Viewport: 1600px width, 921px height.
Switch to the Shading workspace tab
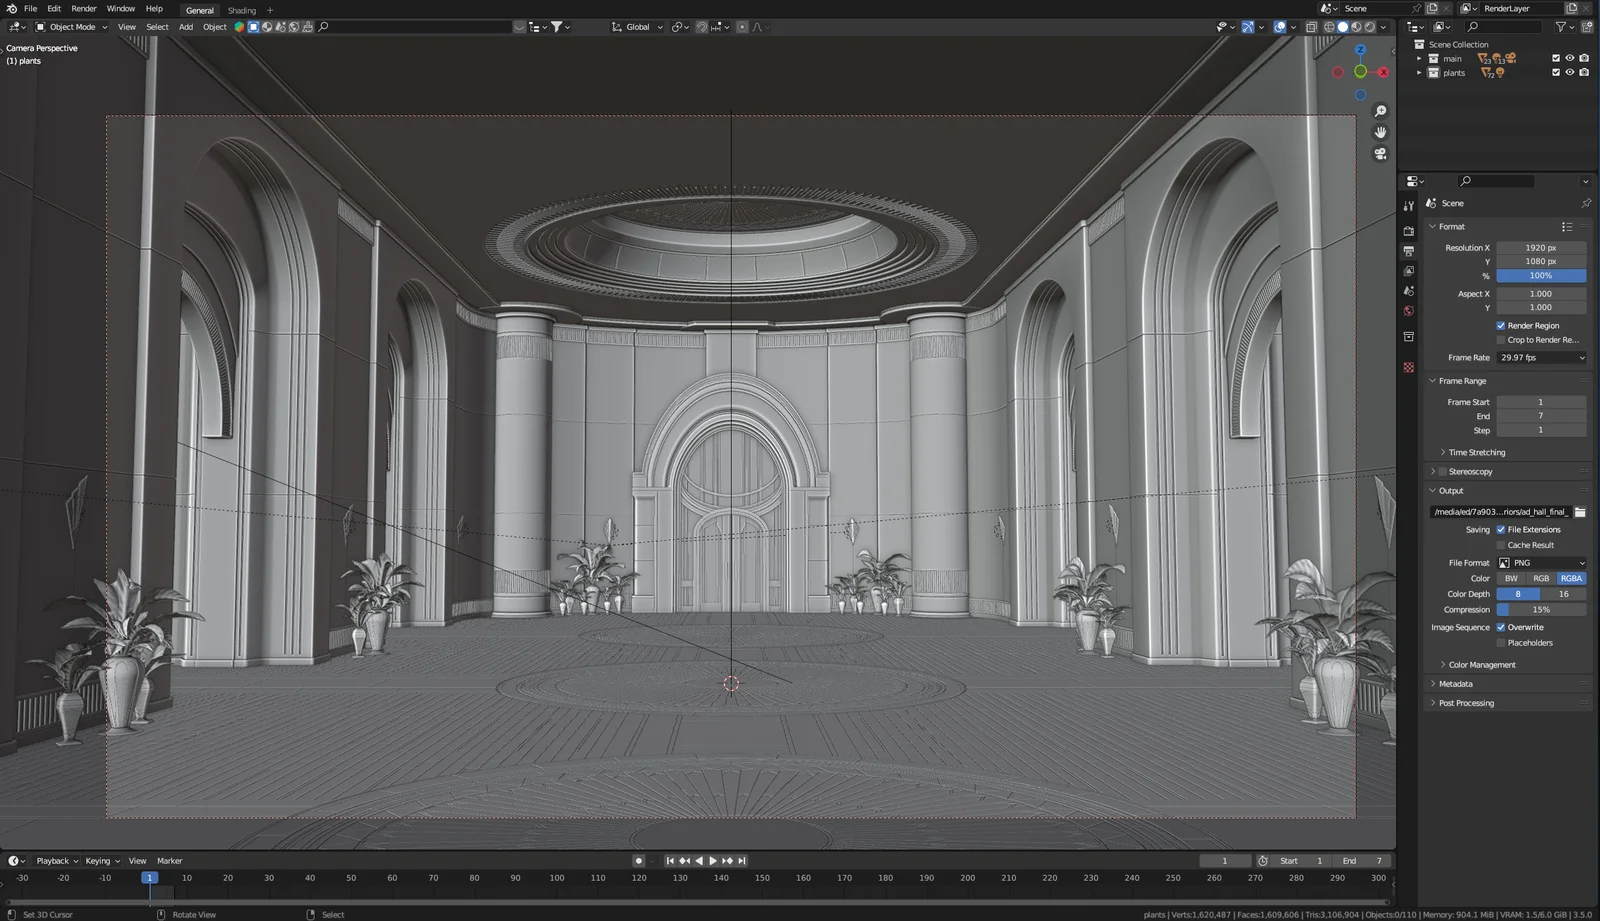(242, 10)
